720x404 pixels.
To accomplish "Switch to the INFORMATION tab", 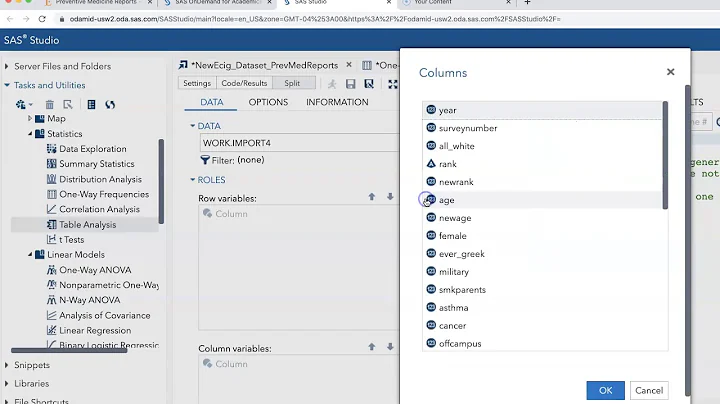I will click(x=337, y=102).
